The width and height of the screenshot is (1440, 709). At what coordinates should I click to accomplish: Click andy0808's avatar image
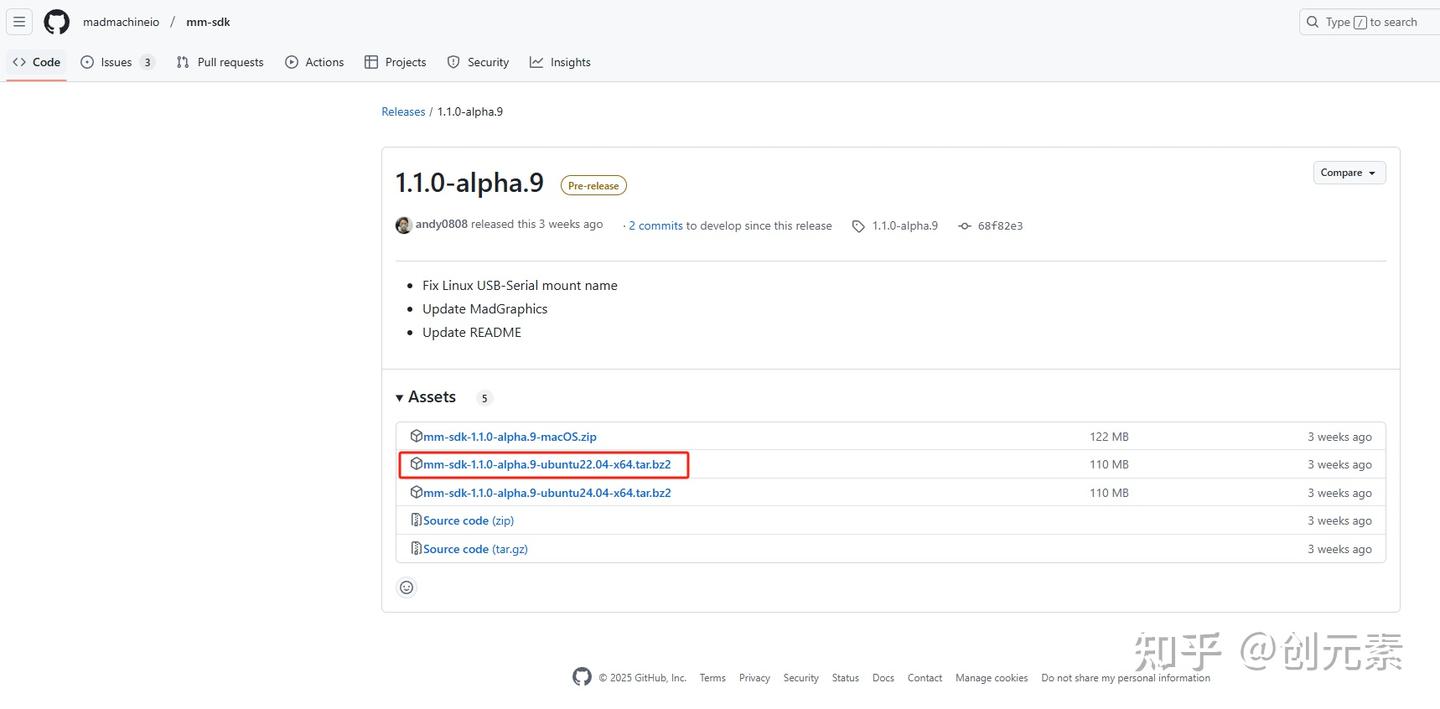[x=404, y=225]
